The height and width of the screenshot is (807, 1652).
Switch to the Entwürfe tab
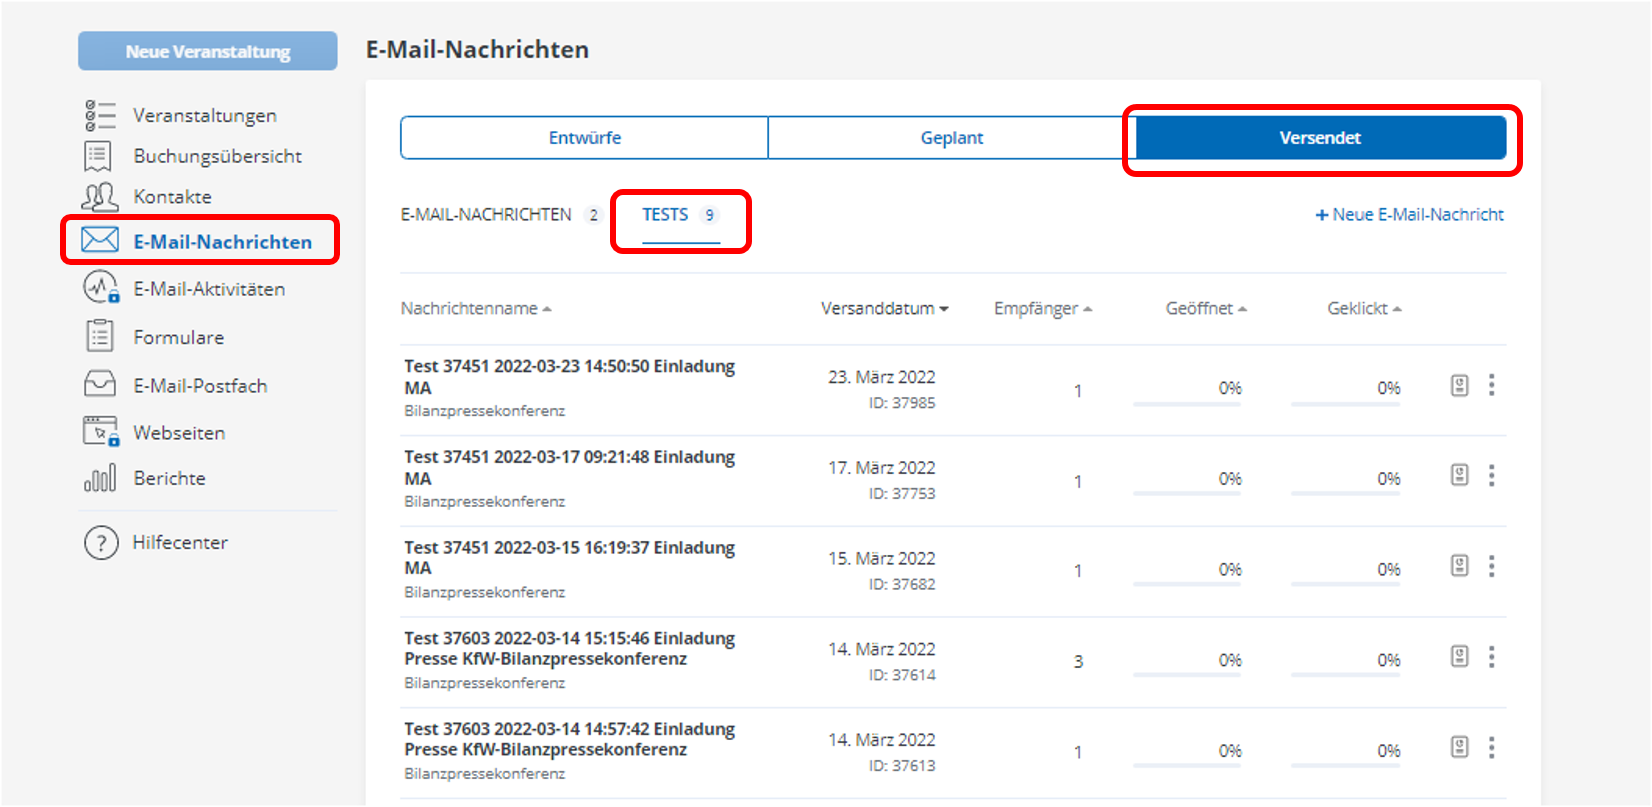(585, 138)
